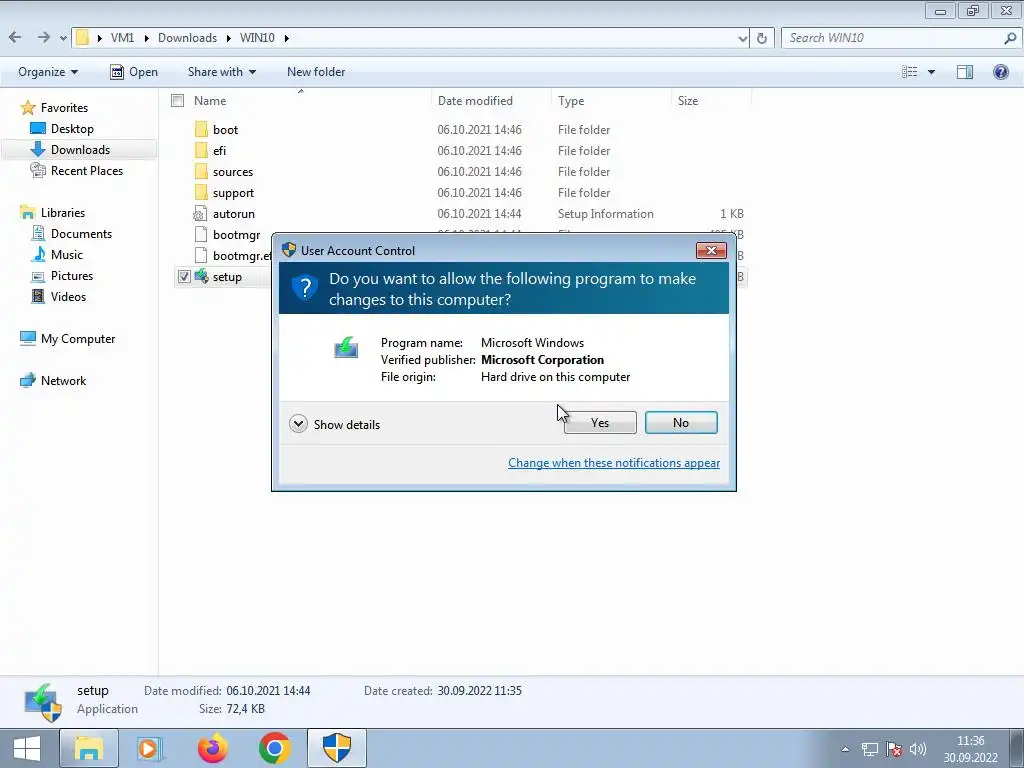The height and width of the screenshot is (768, 1024).
Task: Close the User Account Control dialog
Action: click(711, 250)
